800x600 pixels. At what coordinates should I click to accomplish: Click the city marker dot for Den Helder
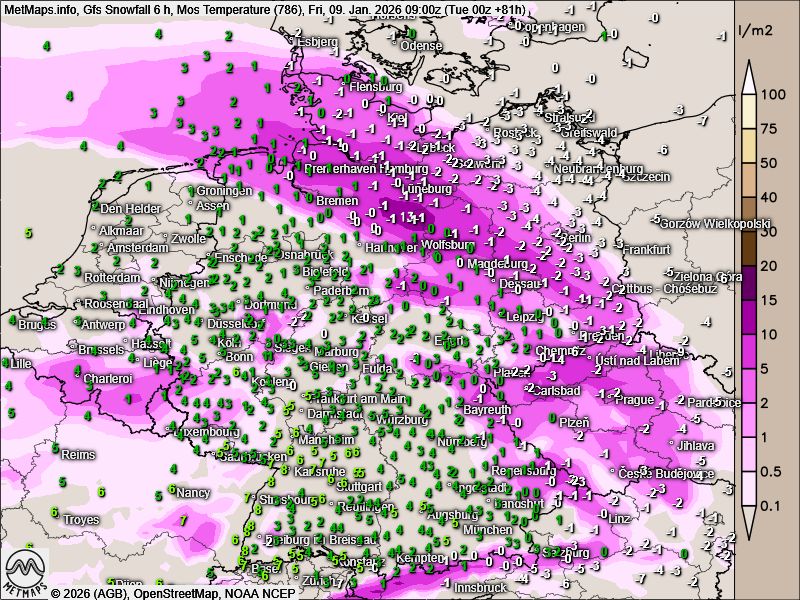click(x=95, y=209)
